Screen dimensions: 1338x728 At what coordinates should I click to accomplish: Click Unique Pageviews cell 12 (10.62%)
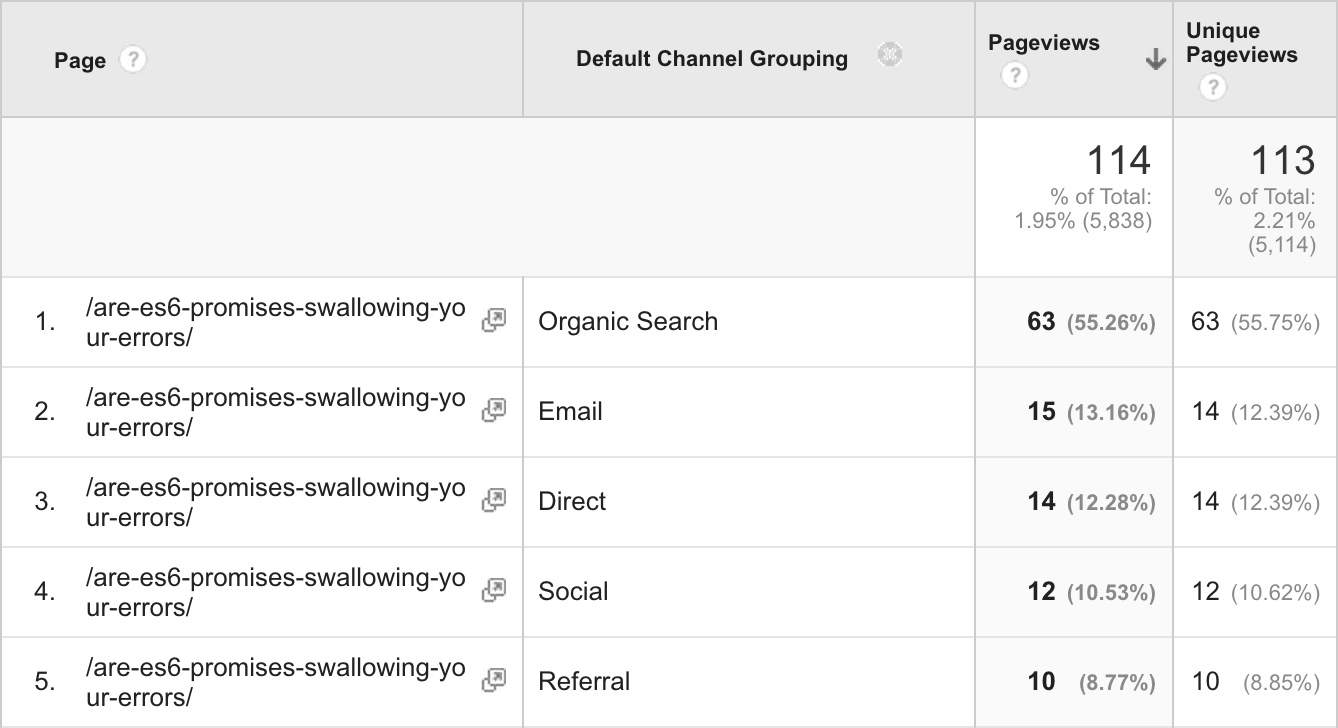[x=1256, y=592]
